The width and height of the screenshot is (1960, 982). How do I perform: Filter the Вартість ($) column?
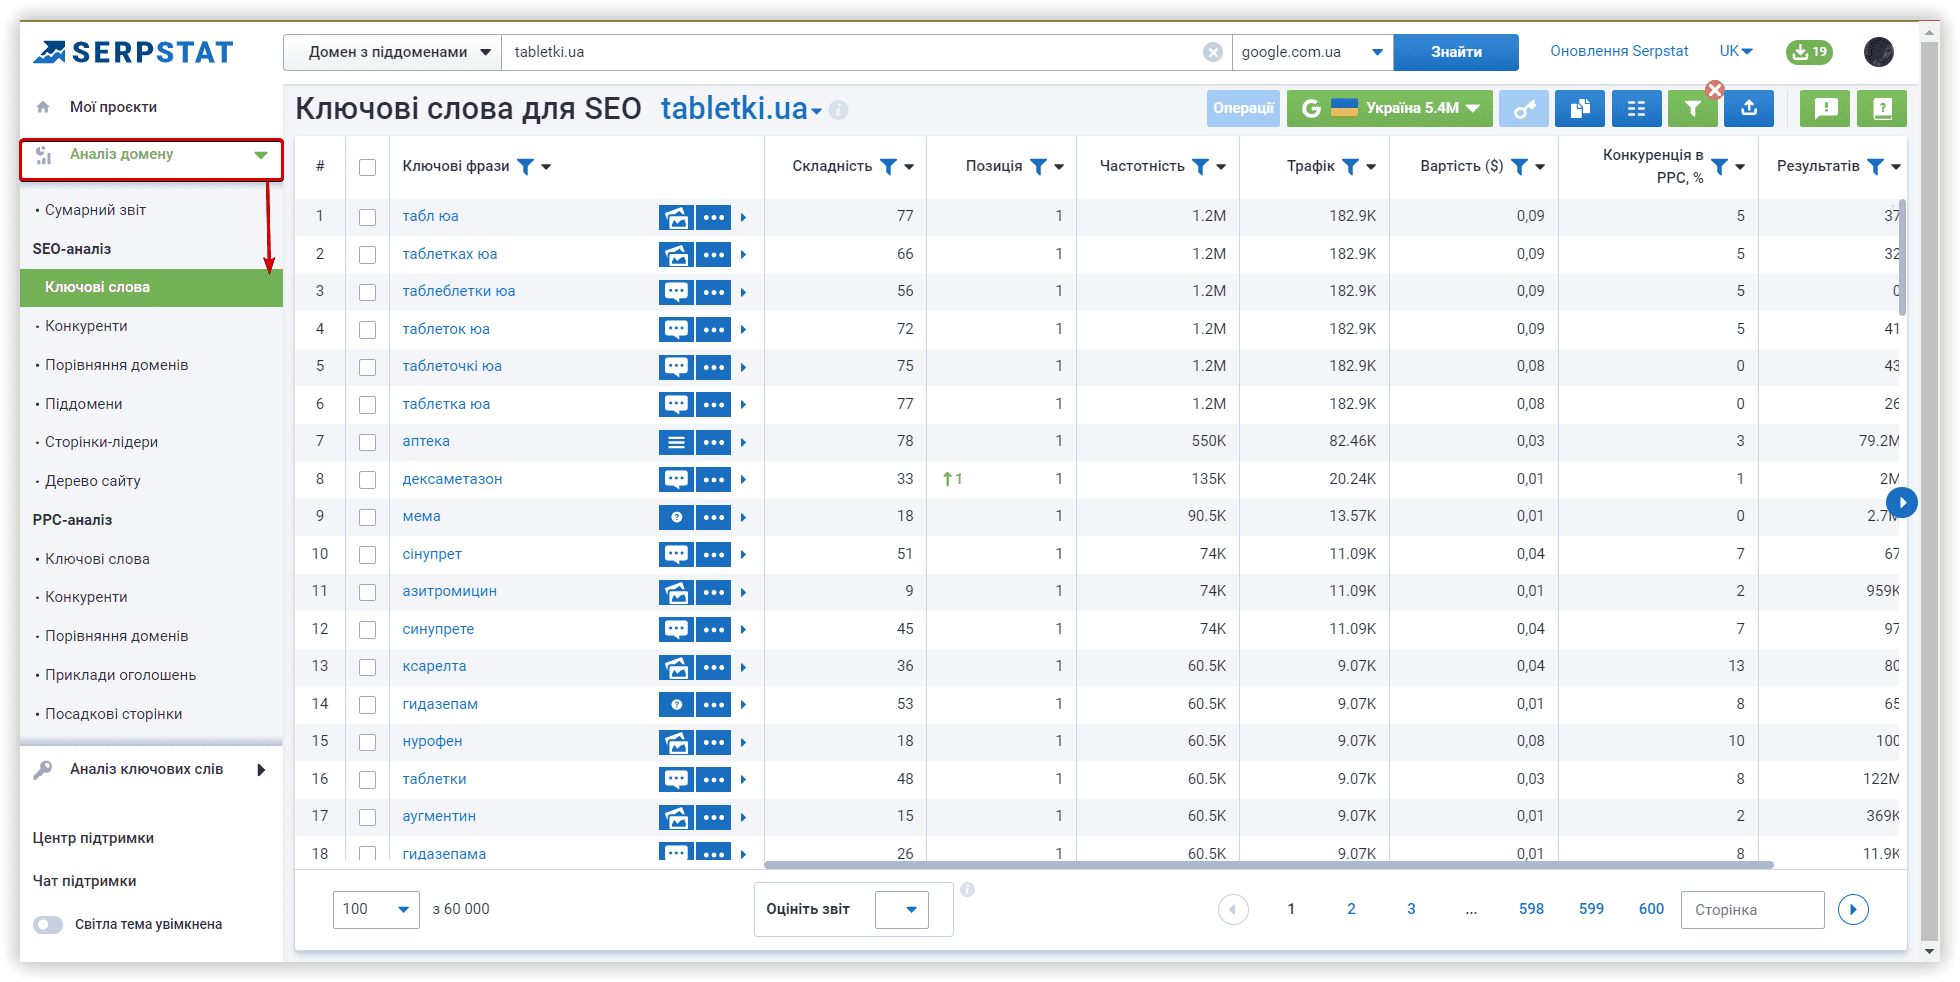[1519, 166]
